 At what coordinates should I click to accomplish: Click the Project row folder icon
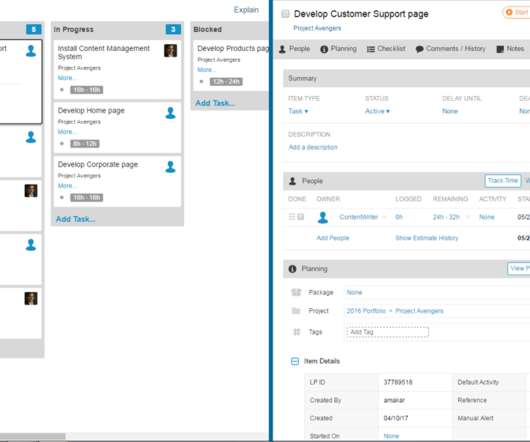pyautogui.click(x=296, y=311)
